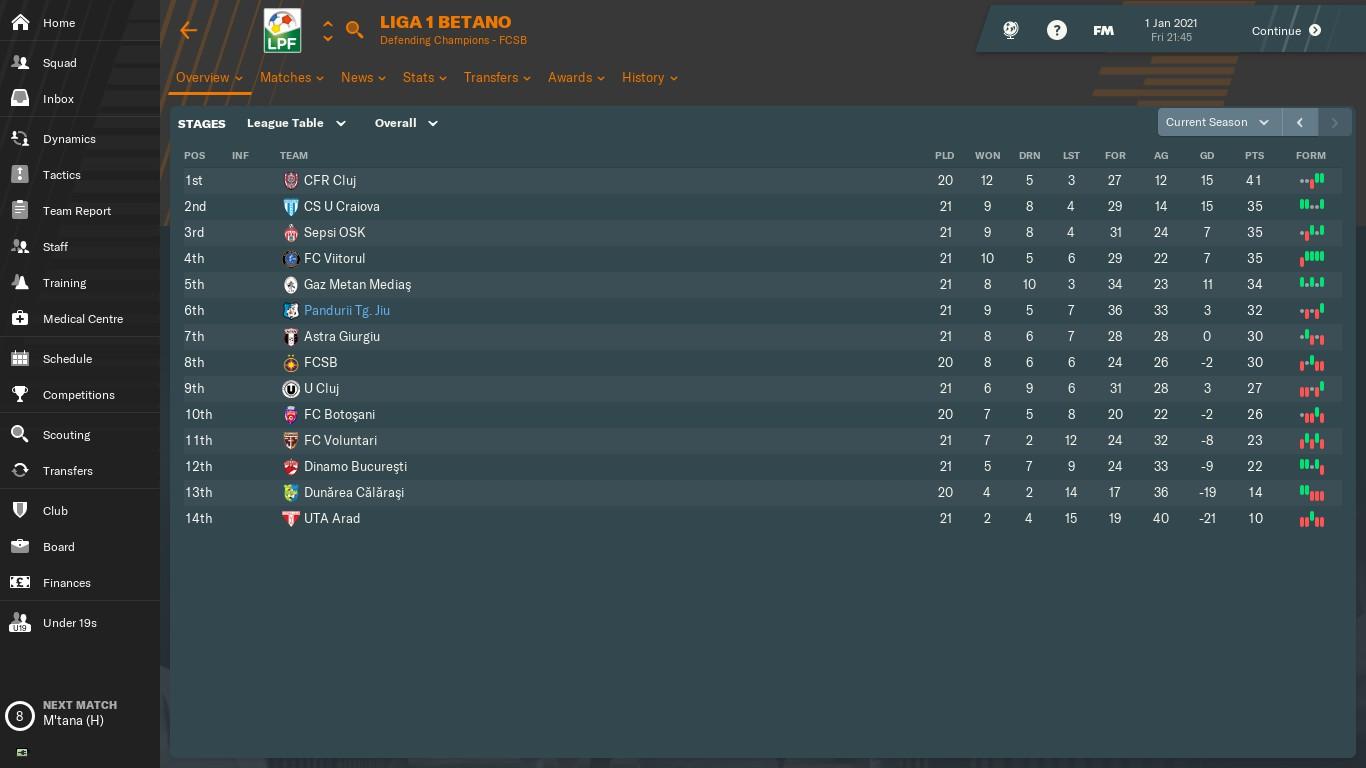1366x768 pixels.
Task: Open the Current Season dropdown
Action: pos(1219,122)
